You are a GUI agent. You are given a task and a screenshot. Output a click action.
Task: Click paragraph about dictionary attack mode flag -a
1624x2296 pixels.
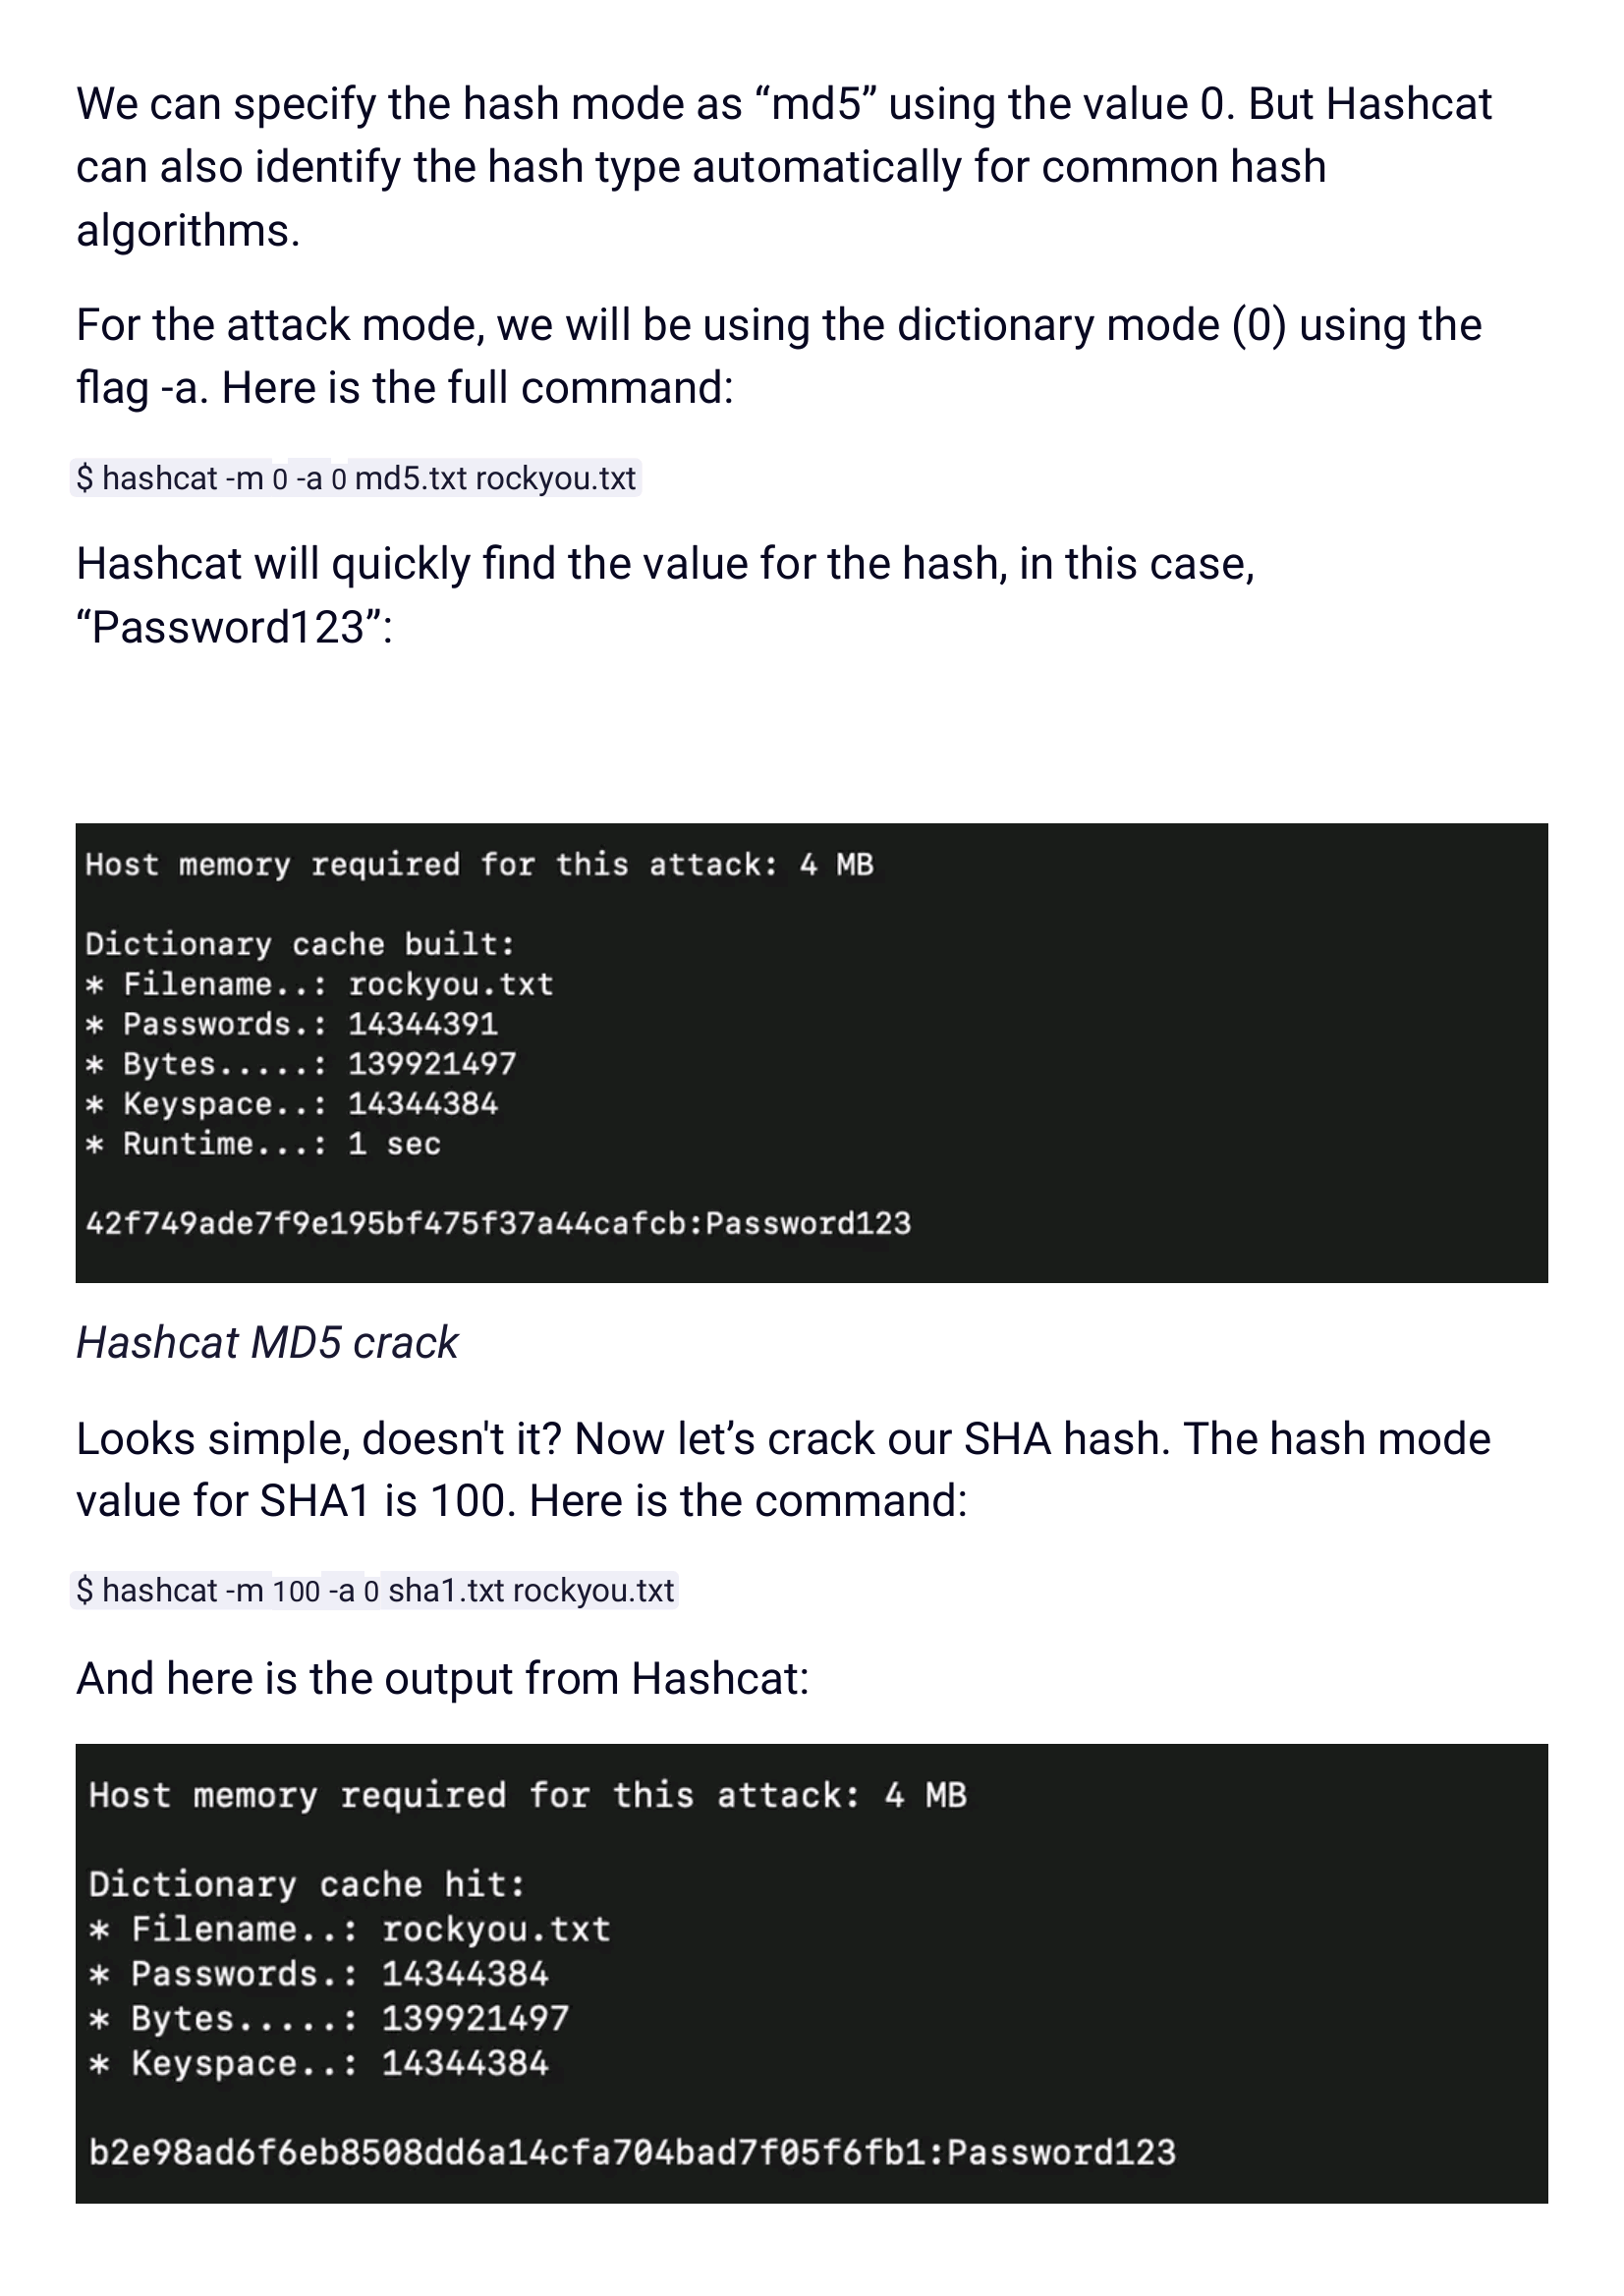779,356
